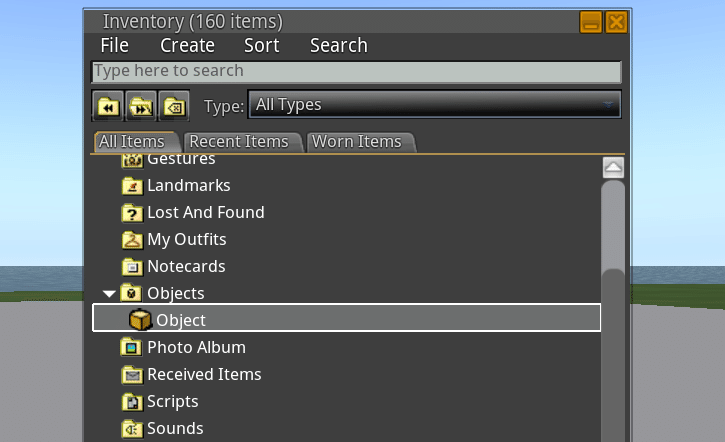Click the Photo Album folder icon
Image resolution: width=725 pixels, height=442 pixels.
coord(131,348)
